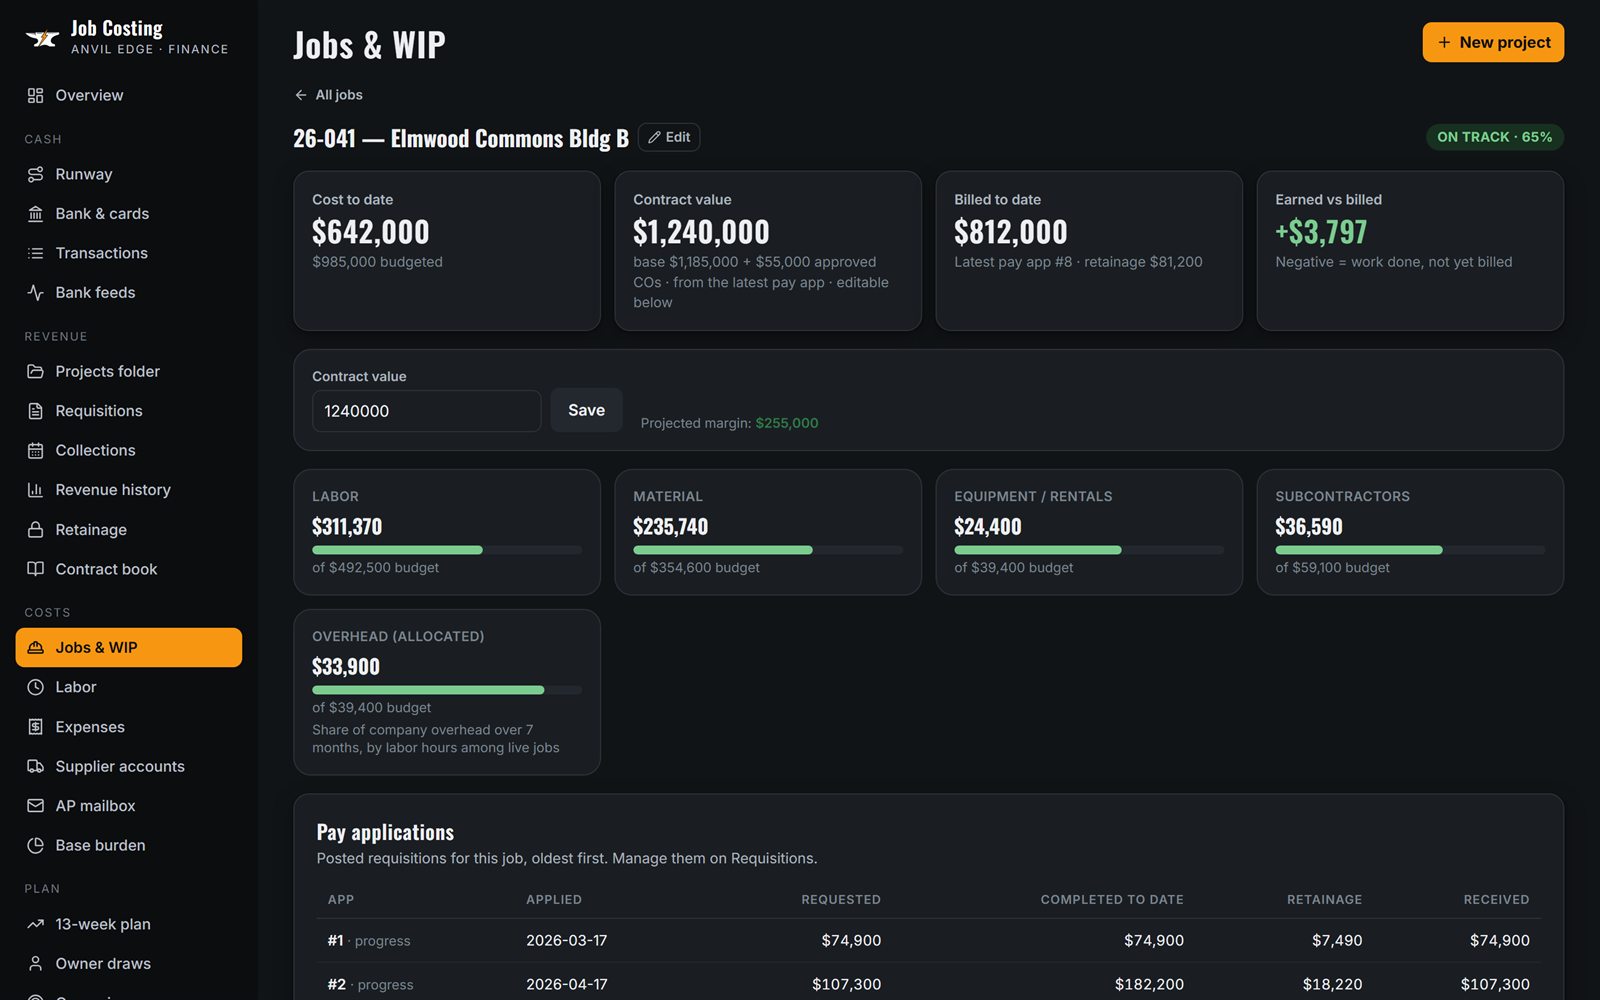The image size is (1600, 1000).
Task: Click the Collections calendar icon
Action: (x=35, y=450)
